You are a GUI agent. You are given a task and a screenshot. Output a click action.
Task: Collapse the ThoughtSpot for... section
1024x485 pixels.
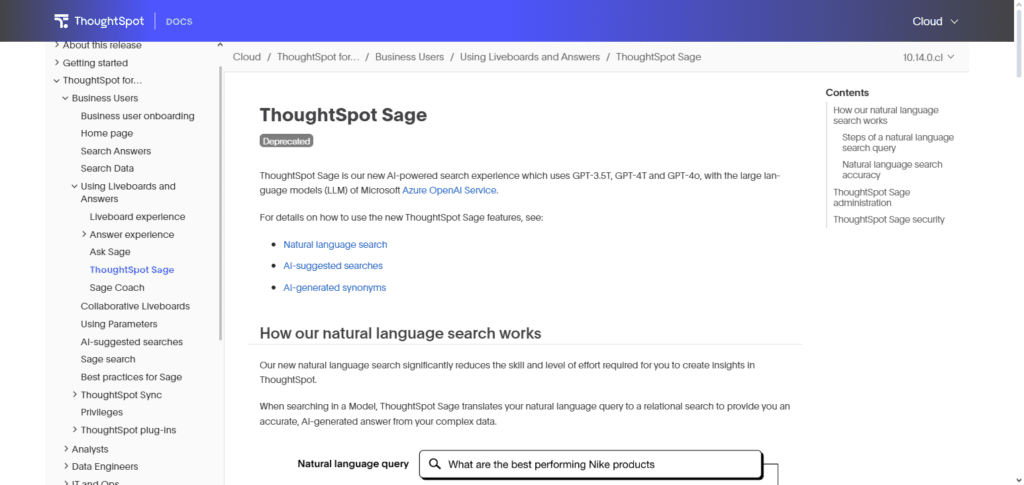point(57,80)
